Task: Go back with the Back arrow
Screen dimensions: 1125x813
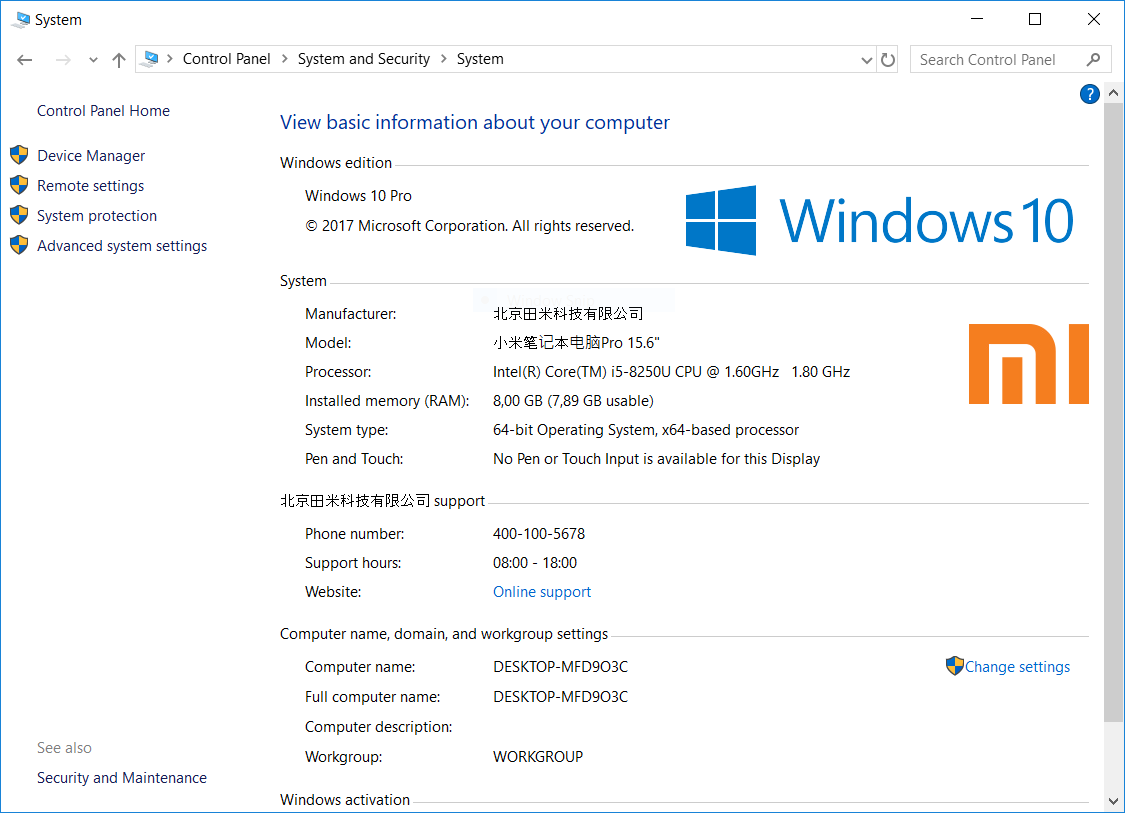Action: 24,60
